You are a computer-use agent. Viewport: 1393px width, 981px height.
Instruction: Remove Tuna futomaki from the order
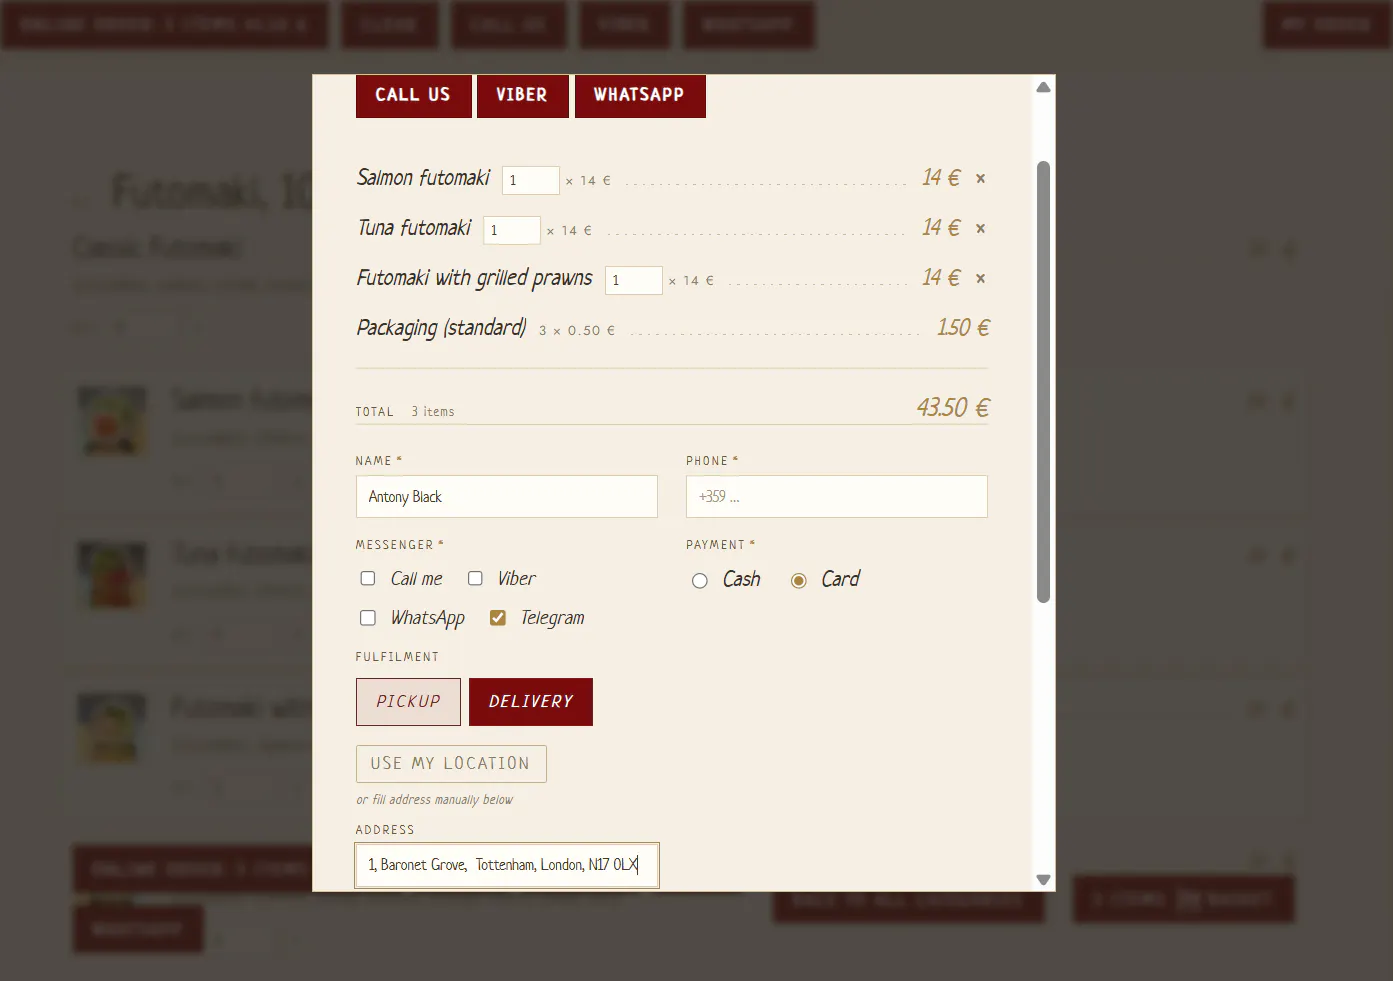[x=981, y=229]
